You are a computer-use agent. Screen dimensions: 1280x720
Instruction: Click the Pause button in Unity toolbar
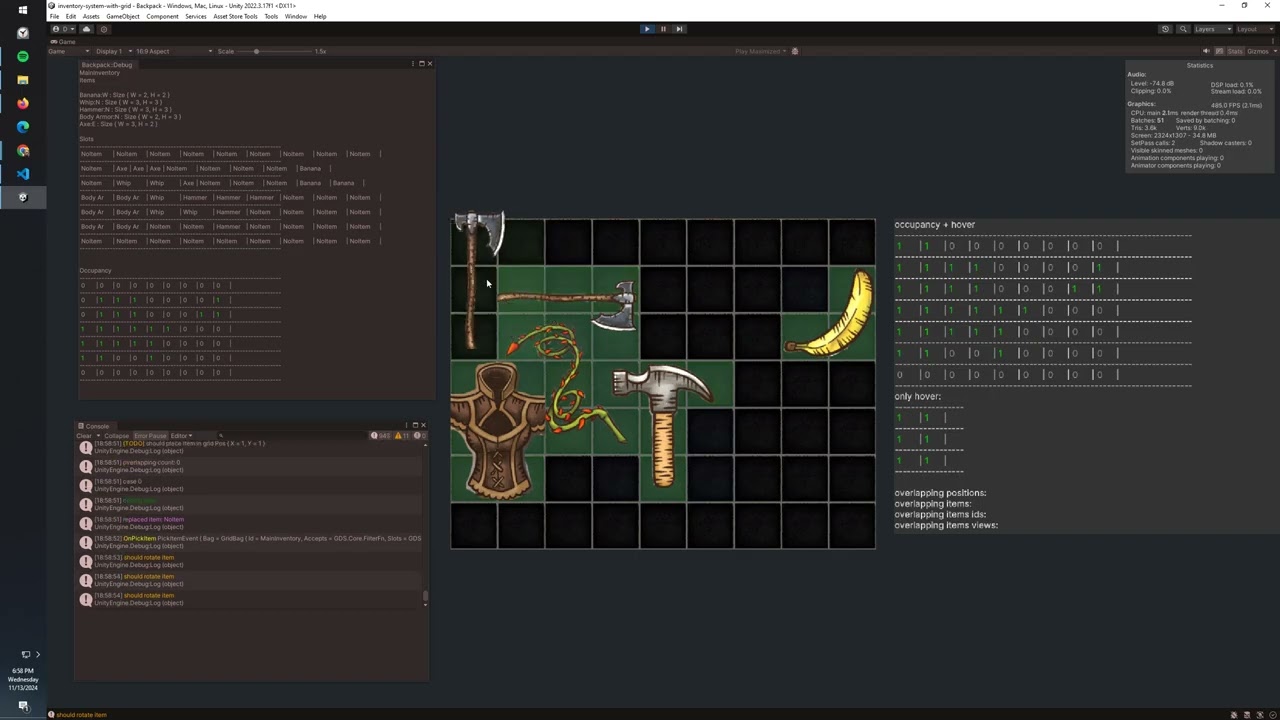click(662, 29)
